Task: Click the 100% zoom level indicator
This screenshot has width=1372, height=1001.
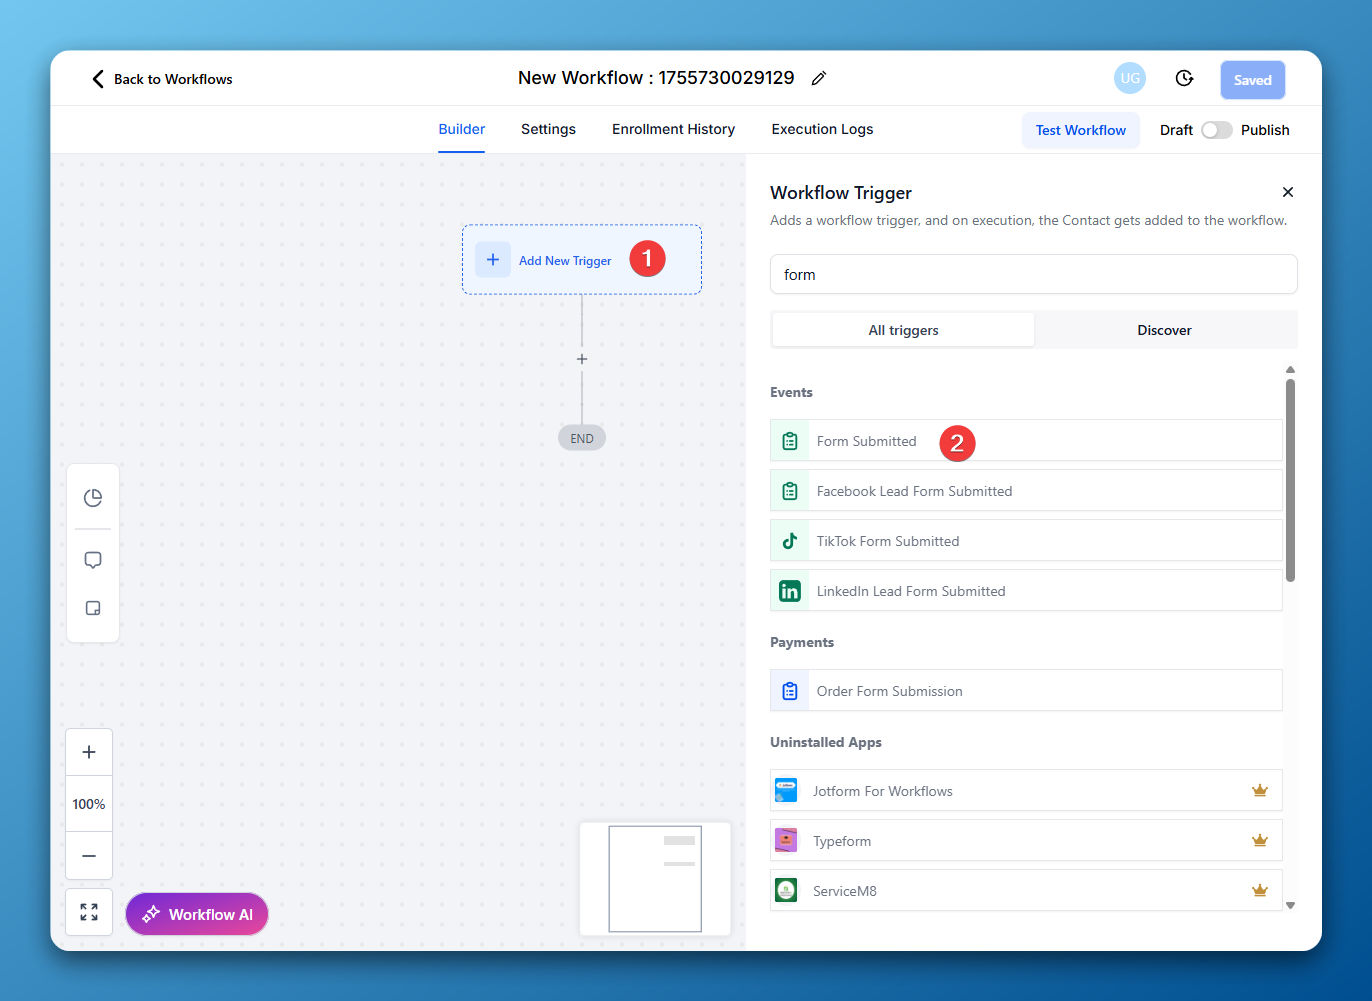Action: (x=89, y=804)
